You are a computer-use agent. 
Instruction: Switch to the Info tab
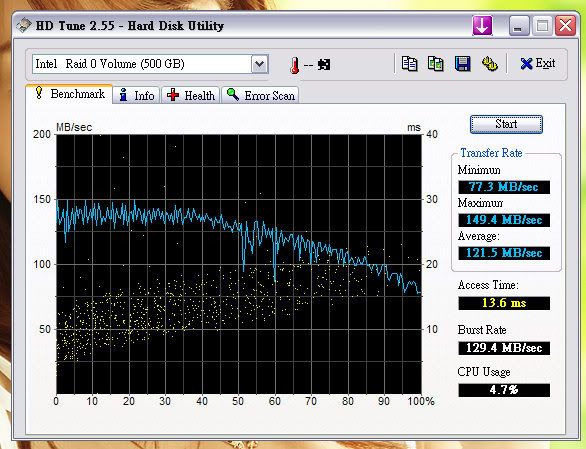pyautogui.click(x=136, y=95)
